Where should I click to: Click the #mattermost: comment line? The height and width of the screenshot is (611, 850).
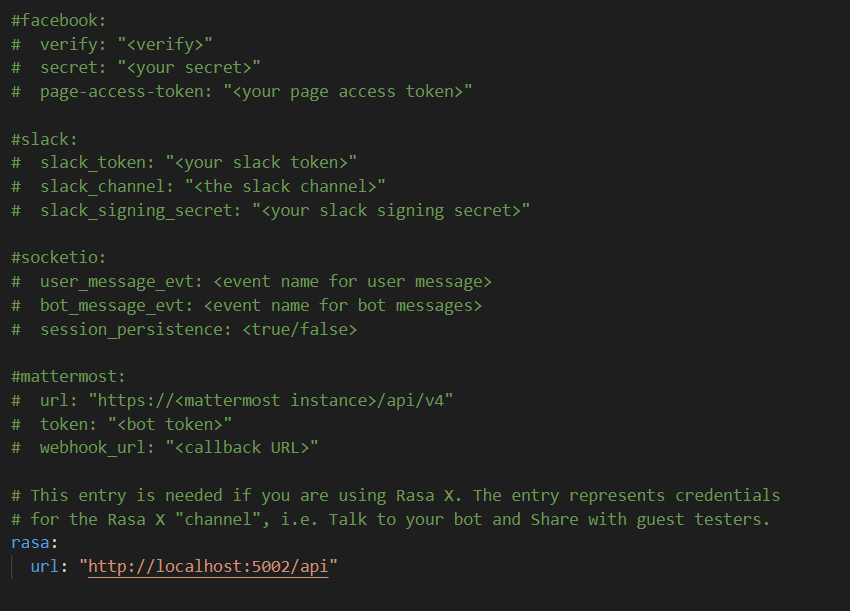[68, 376]
